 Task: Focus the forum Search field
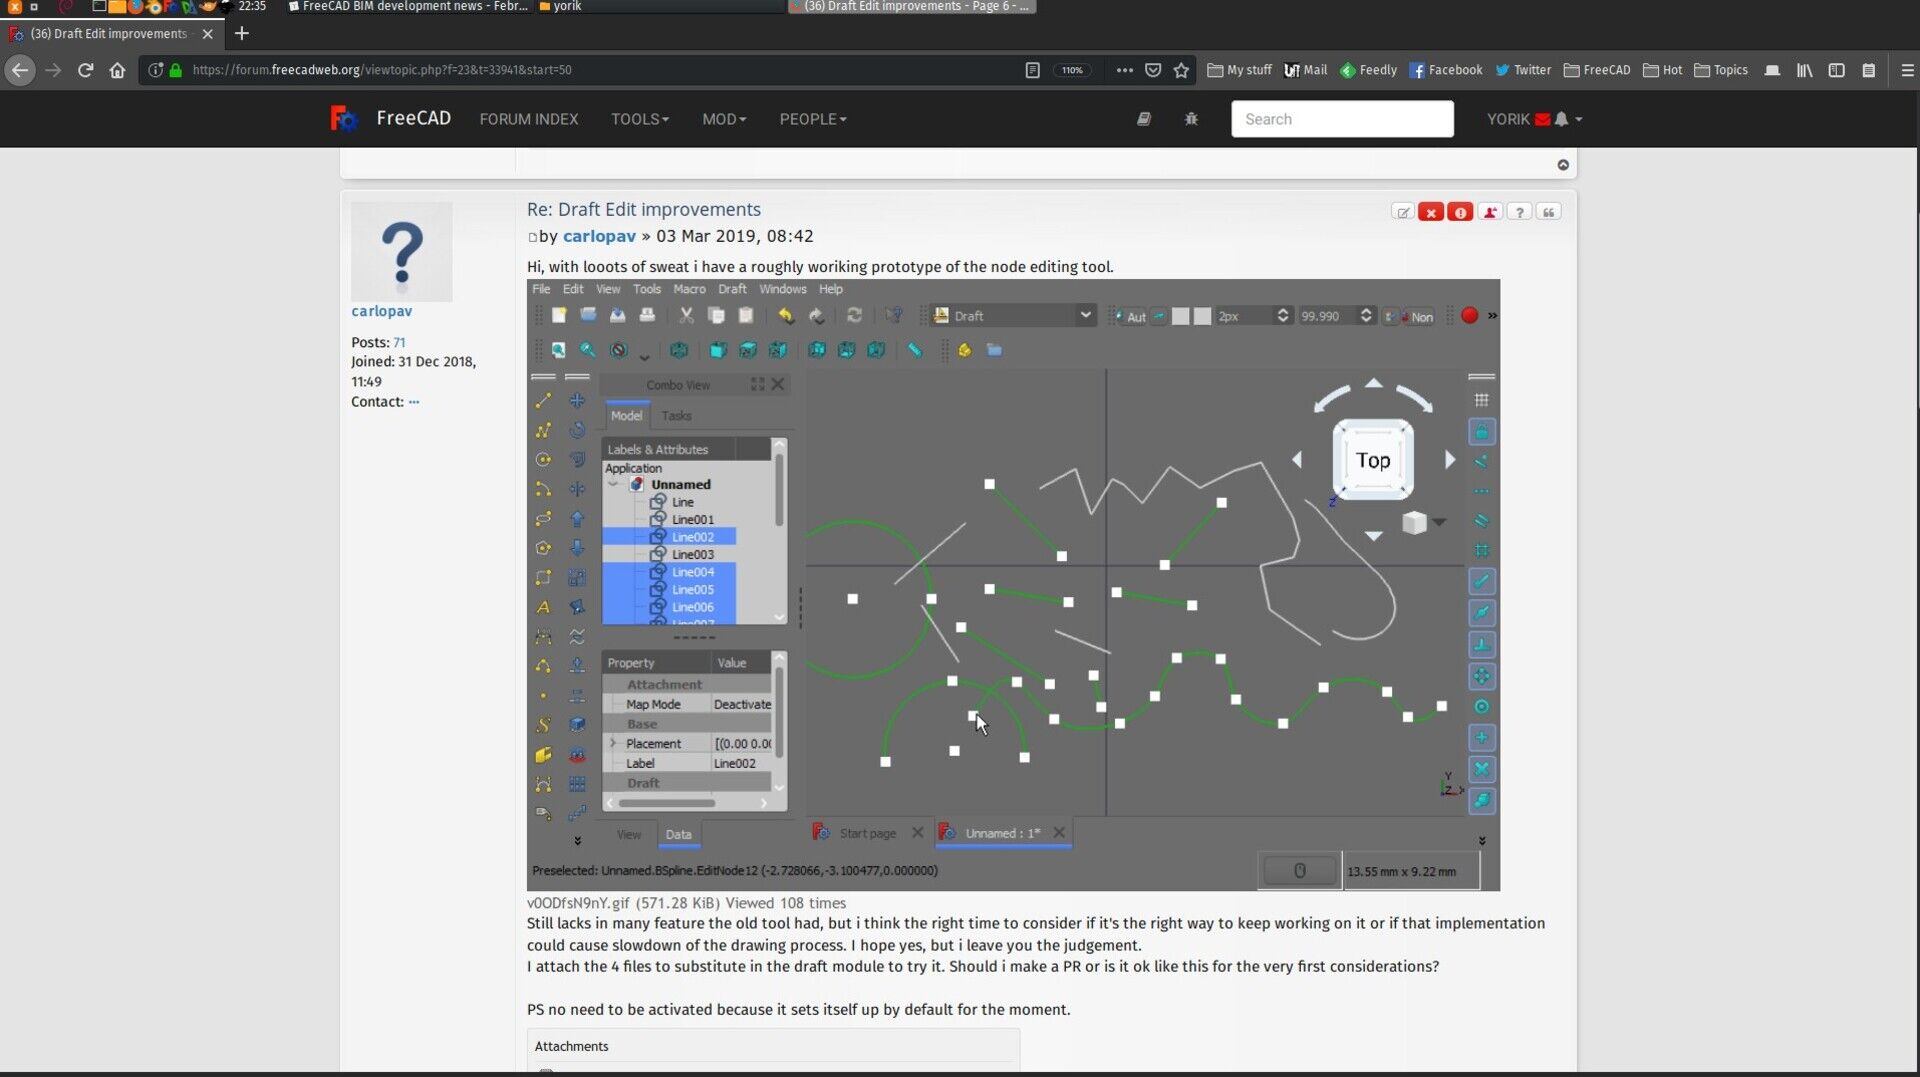1341,119
